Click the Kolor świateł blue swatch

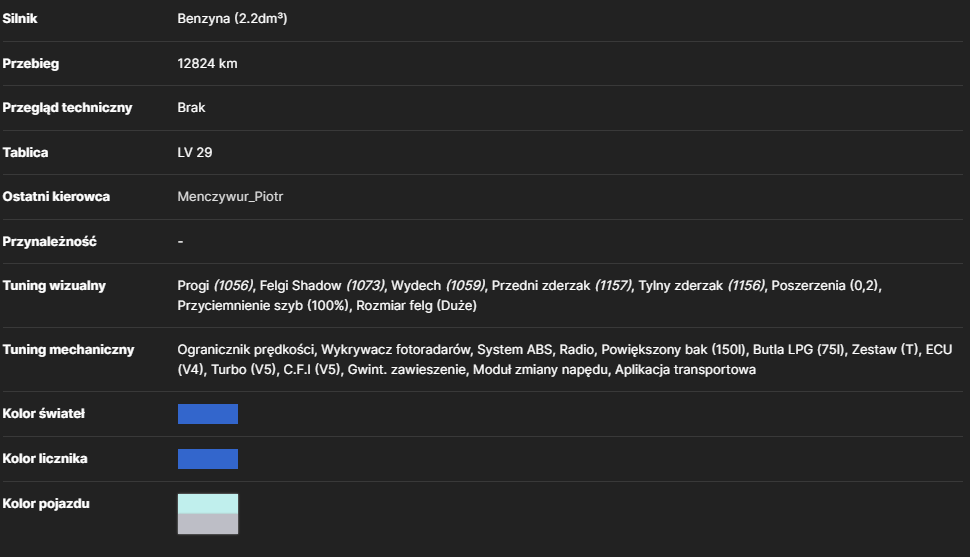(x=208, y=414)
